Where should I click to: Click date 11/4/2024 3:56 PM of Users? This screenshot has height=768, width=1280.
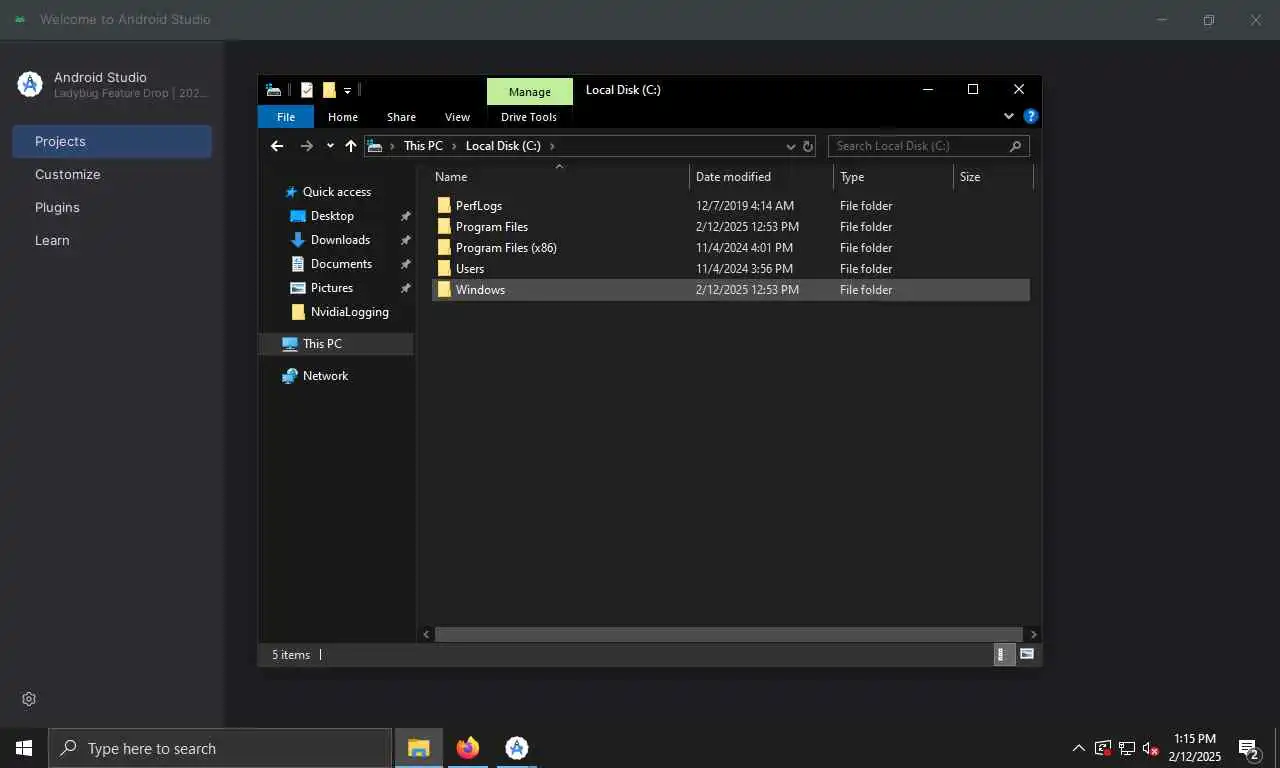[744, 269]
